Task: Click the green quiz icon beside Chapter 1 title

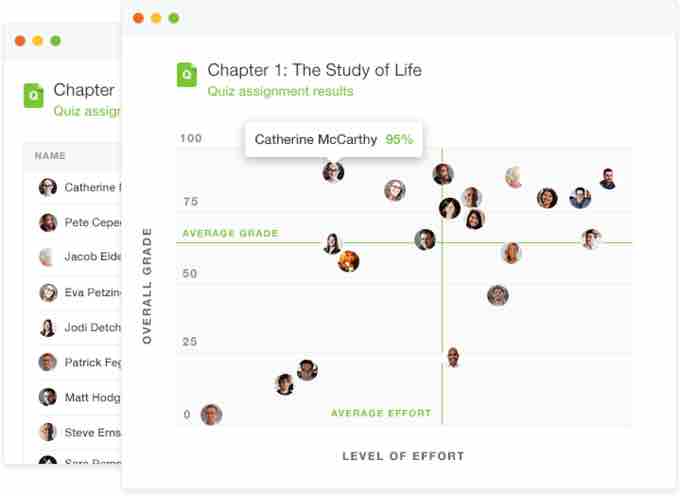Action: click(x=187, y=75)
